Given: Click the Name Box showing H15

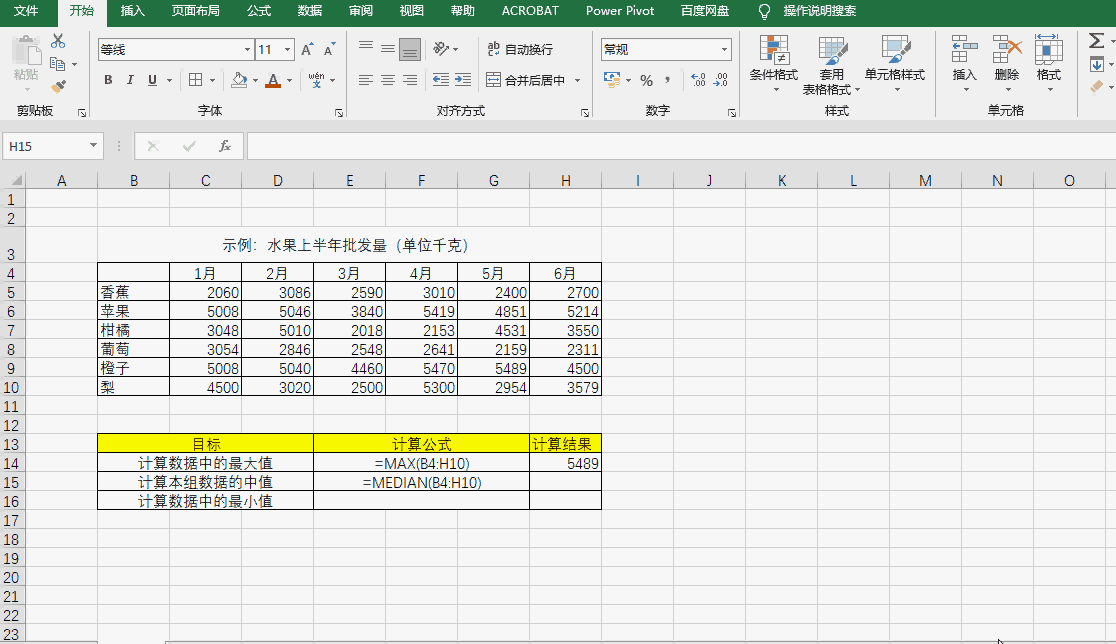Looking at the screenshot, I should tap(44, 146).
